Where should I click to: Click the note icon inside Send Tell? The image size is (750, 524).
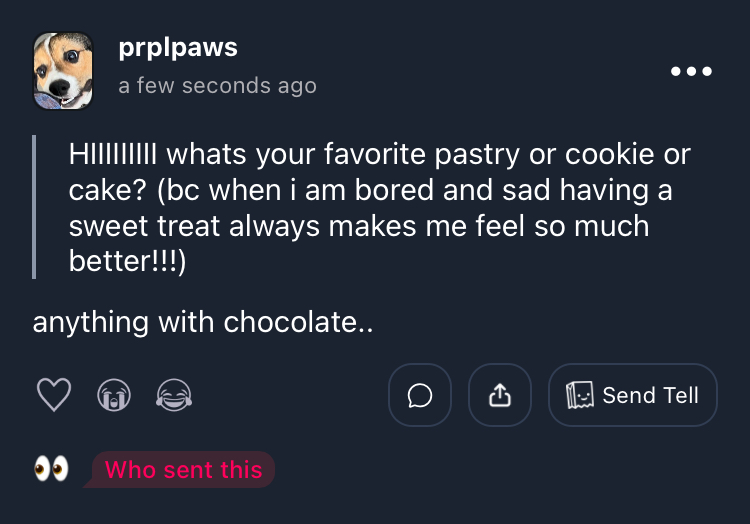pyautogui.click(x=581, y=396)
